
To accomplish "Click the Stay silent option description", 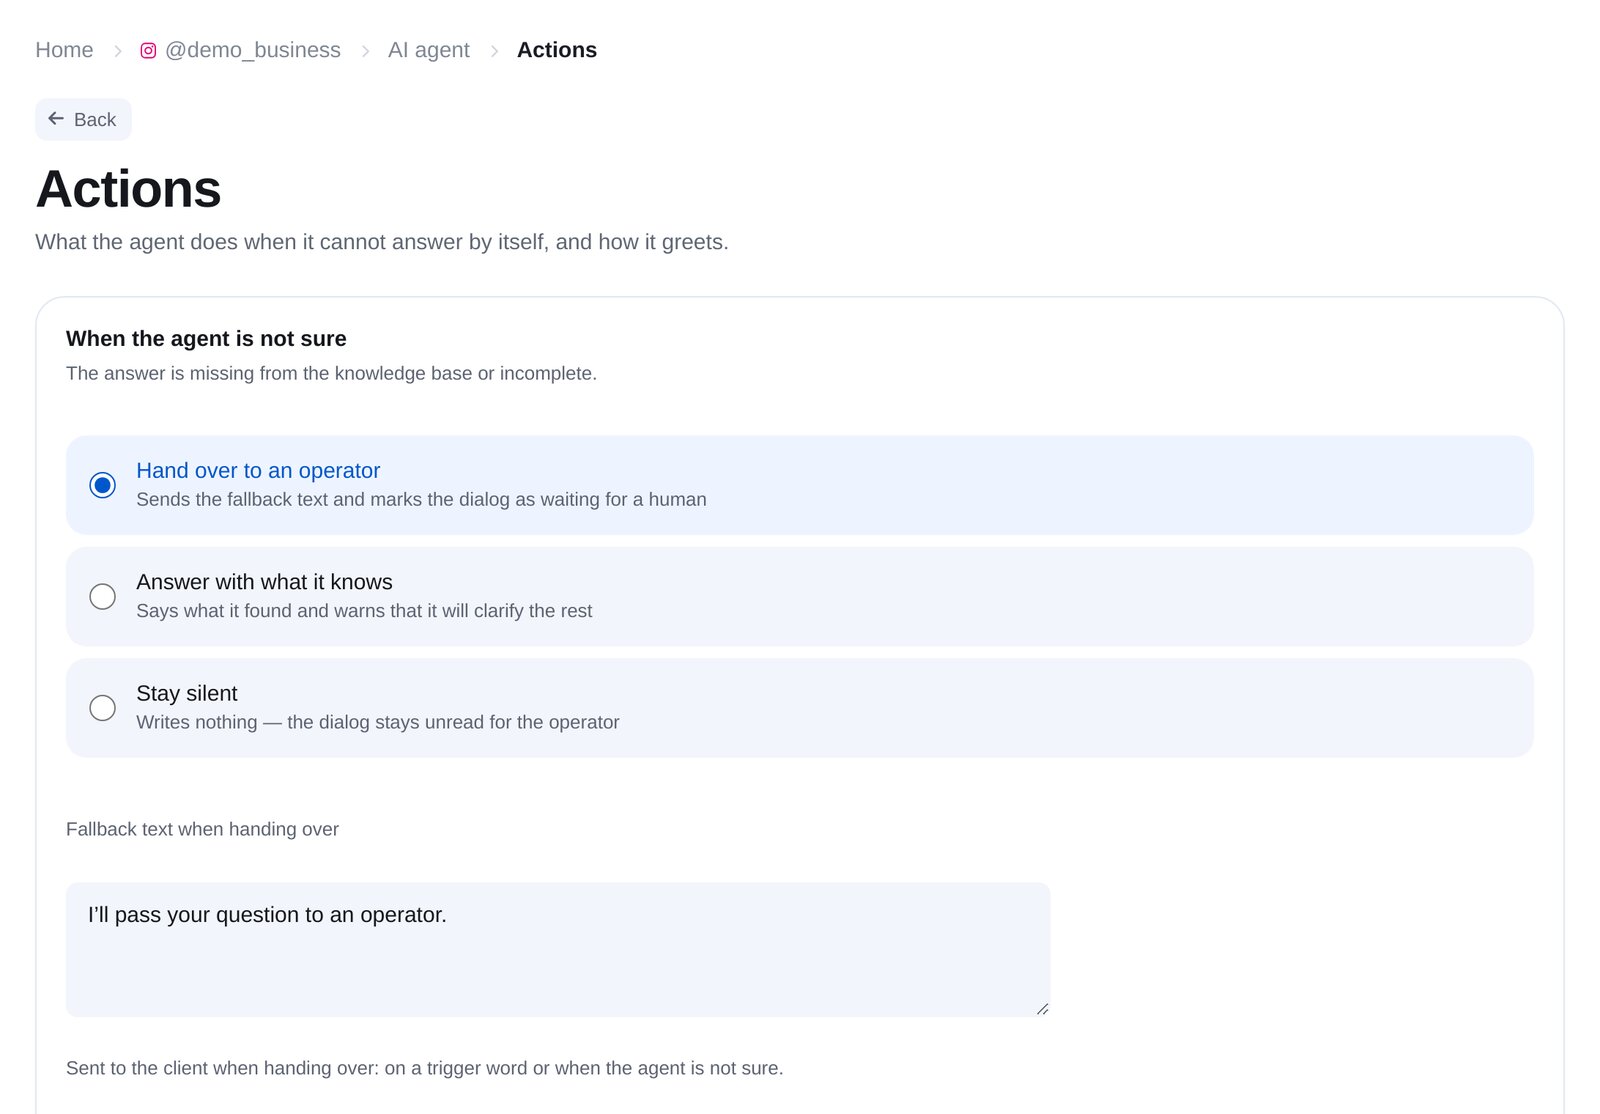I will coord(378,722).
